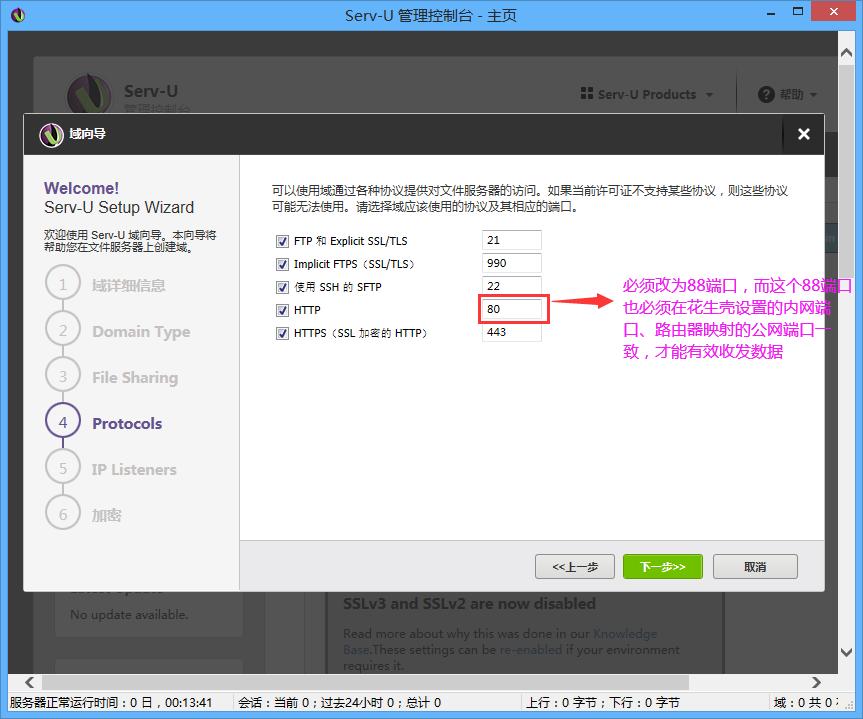Click the Implicit FTPS port field showing 990
The image size is (863, 719).
point(512,263)
